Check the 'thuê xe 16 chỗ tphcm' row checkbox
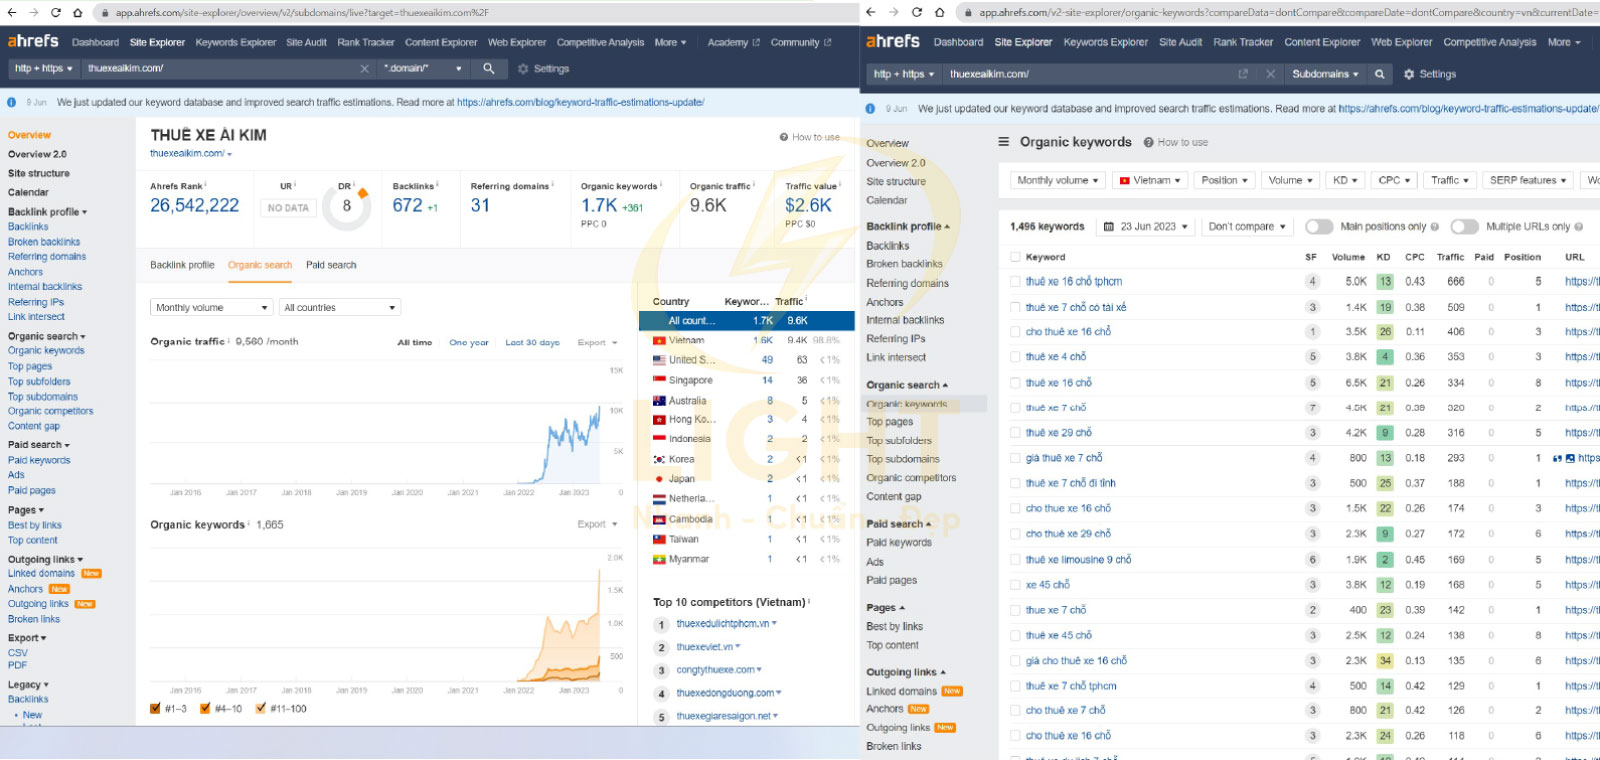 [1015, 282]
